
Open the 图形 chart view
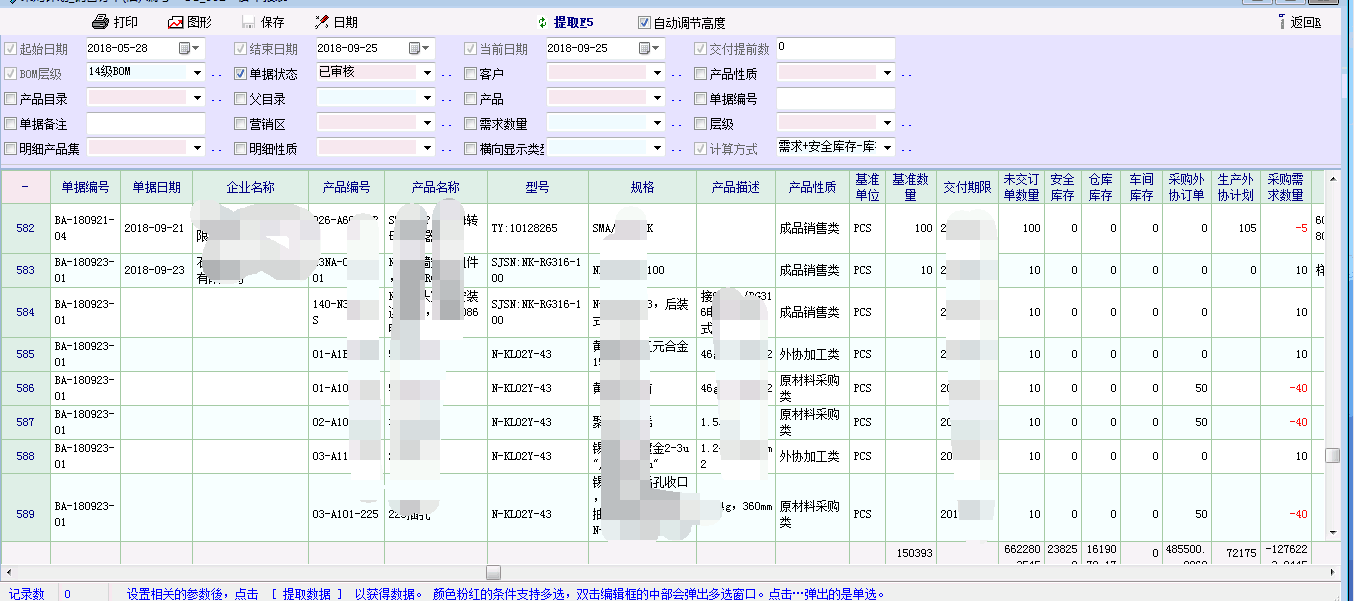coord(175,22)
